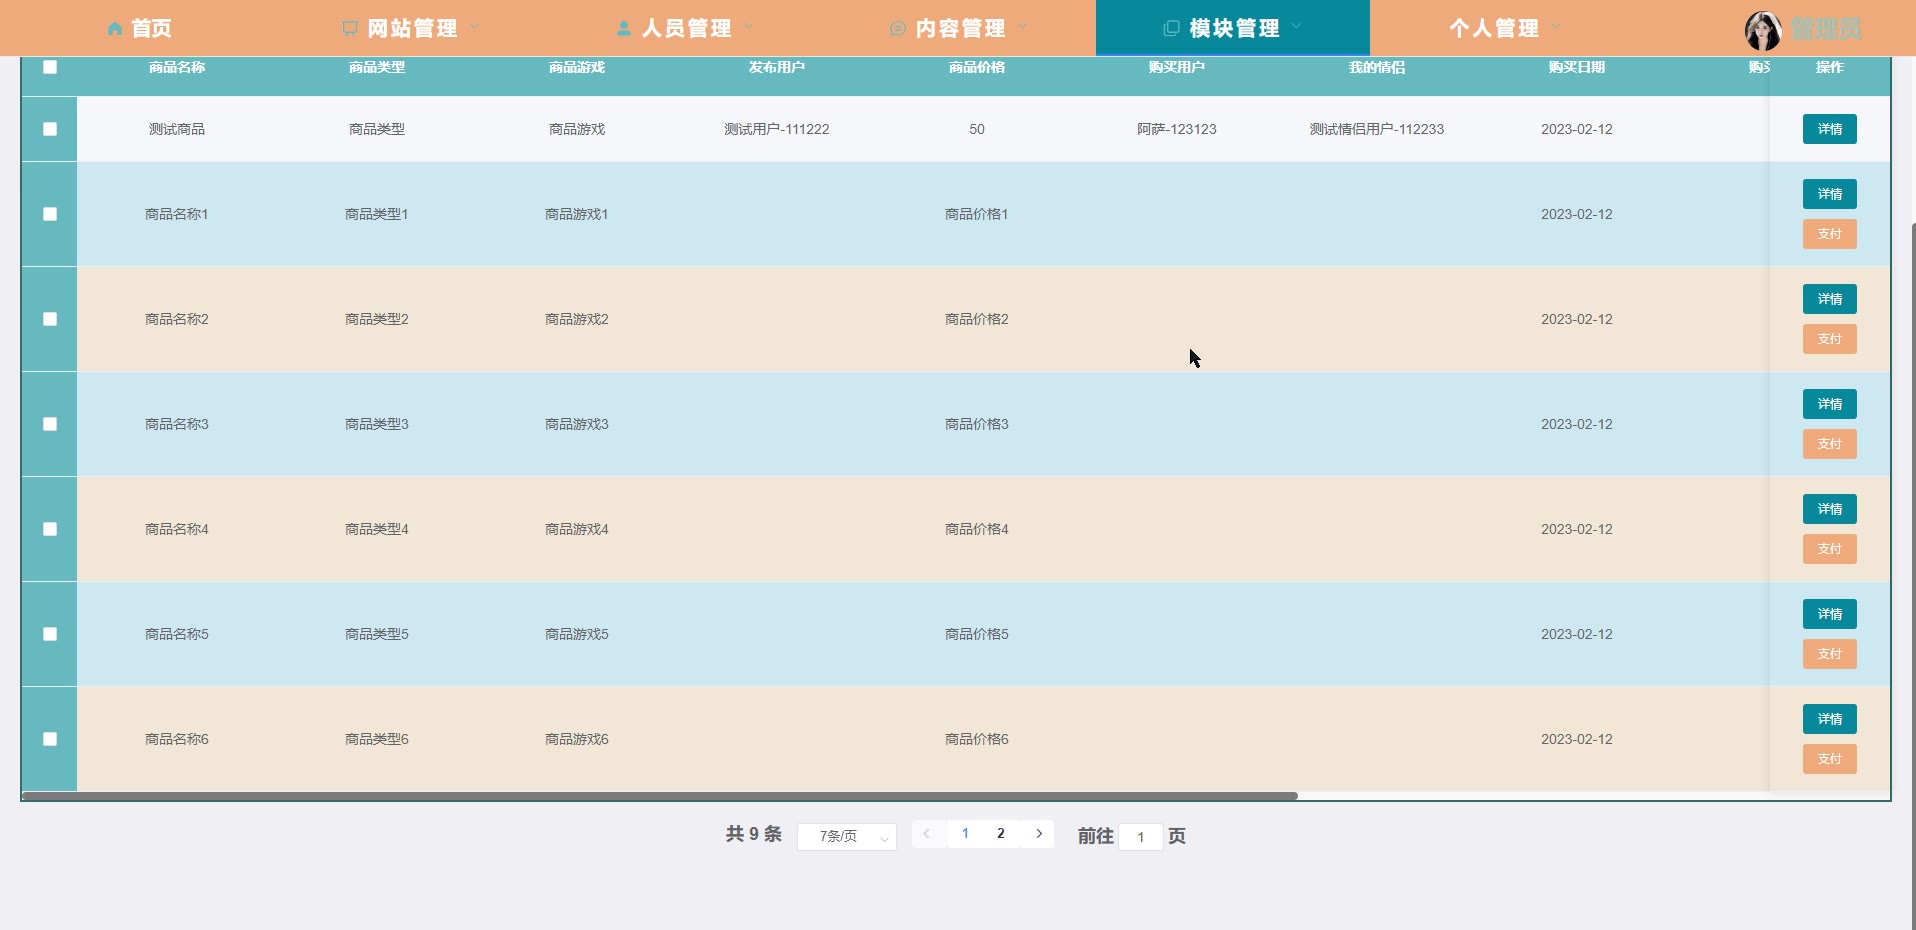Click the home icon beside 首页

pos(115,29)
